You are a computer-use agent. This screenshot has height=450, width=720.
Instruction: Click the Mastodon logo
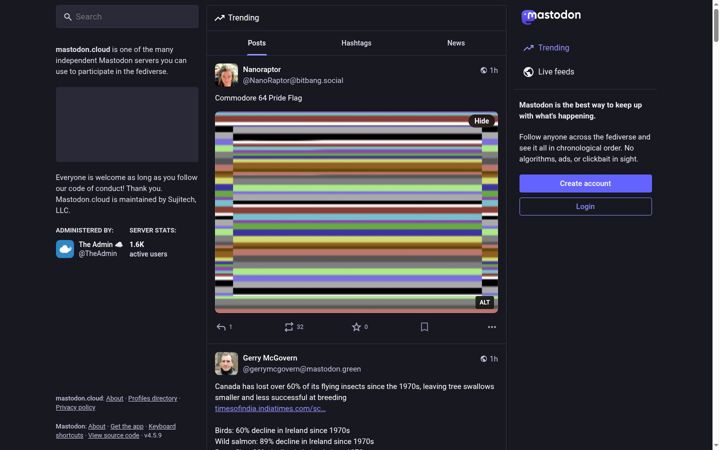click(x=551, y=17)
